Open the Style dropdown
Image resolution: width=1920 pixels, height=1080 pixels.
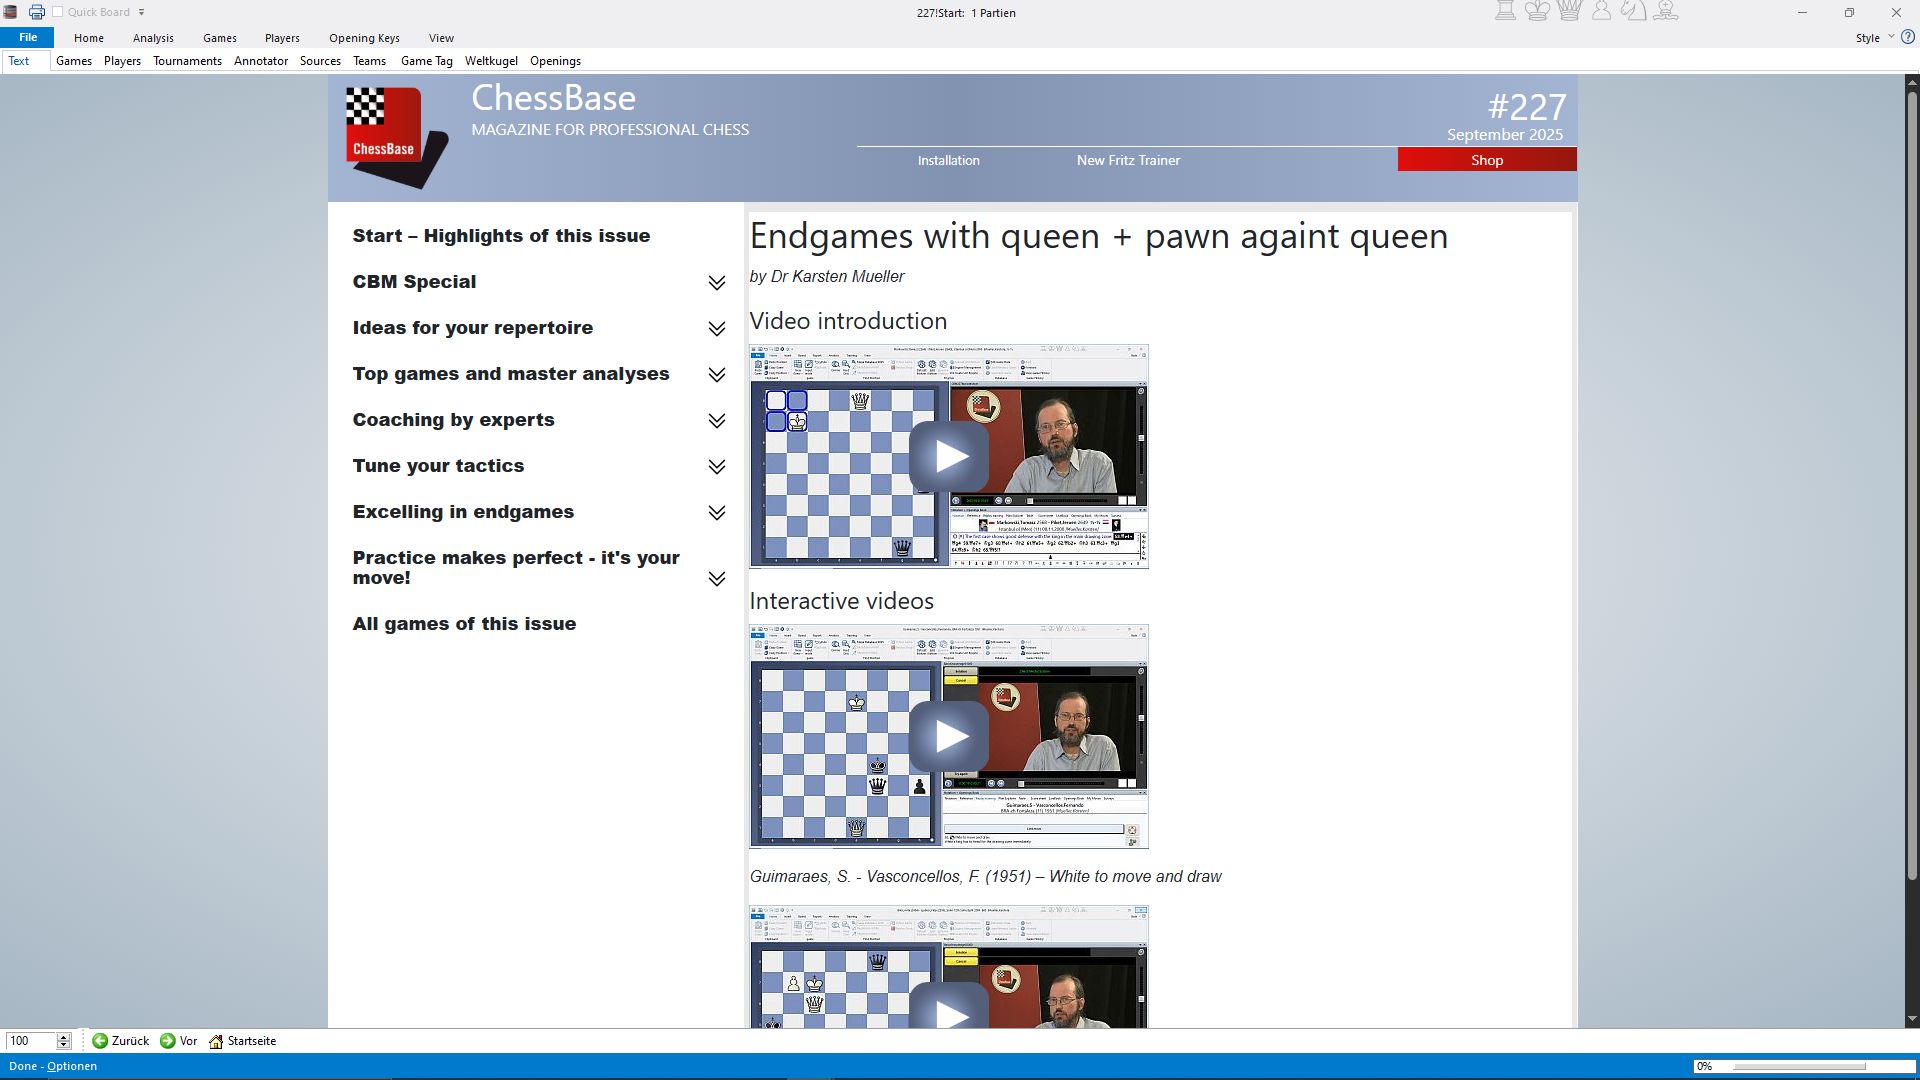pyautogui.click(x=1874, y=38)
